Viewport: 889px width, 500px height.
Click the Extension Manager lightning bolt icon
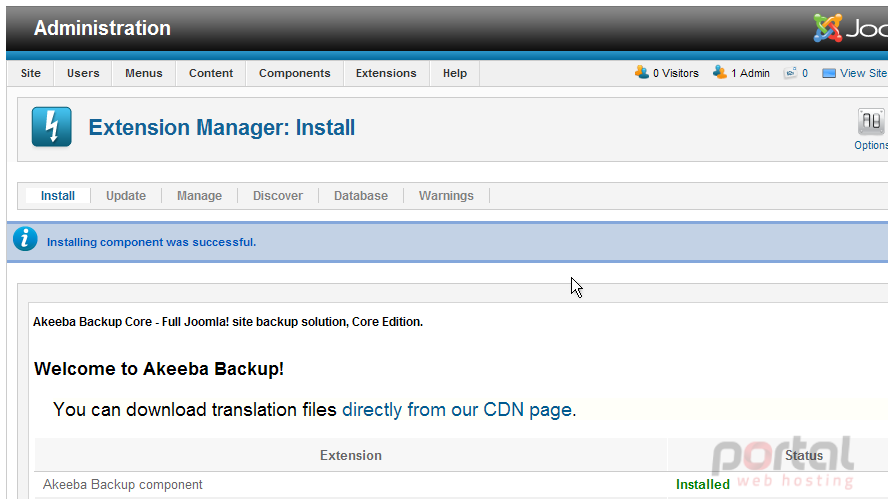pyautogui.click(x=52, y=127)
